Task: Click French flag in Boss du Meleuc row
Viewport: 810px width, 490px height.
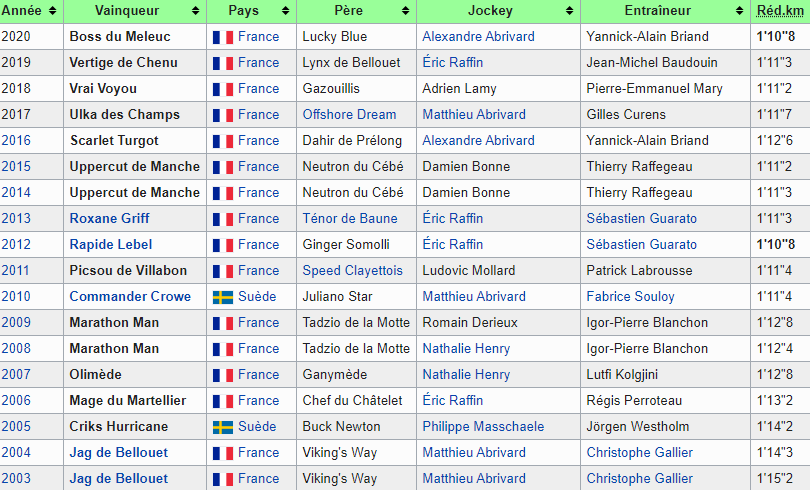Action: click(223, 37)
